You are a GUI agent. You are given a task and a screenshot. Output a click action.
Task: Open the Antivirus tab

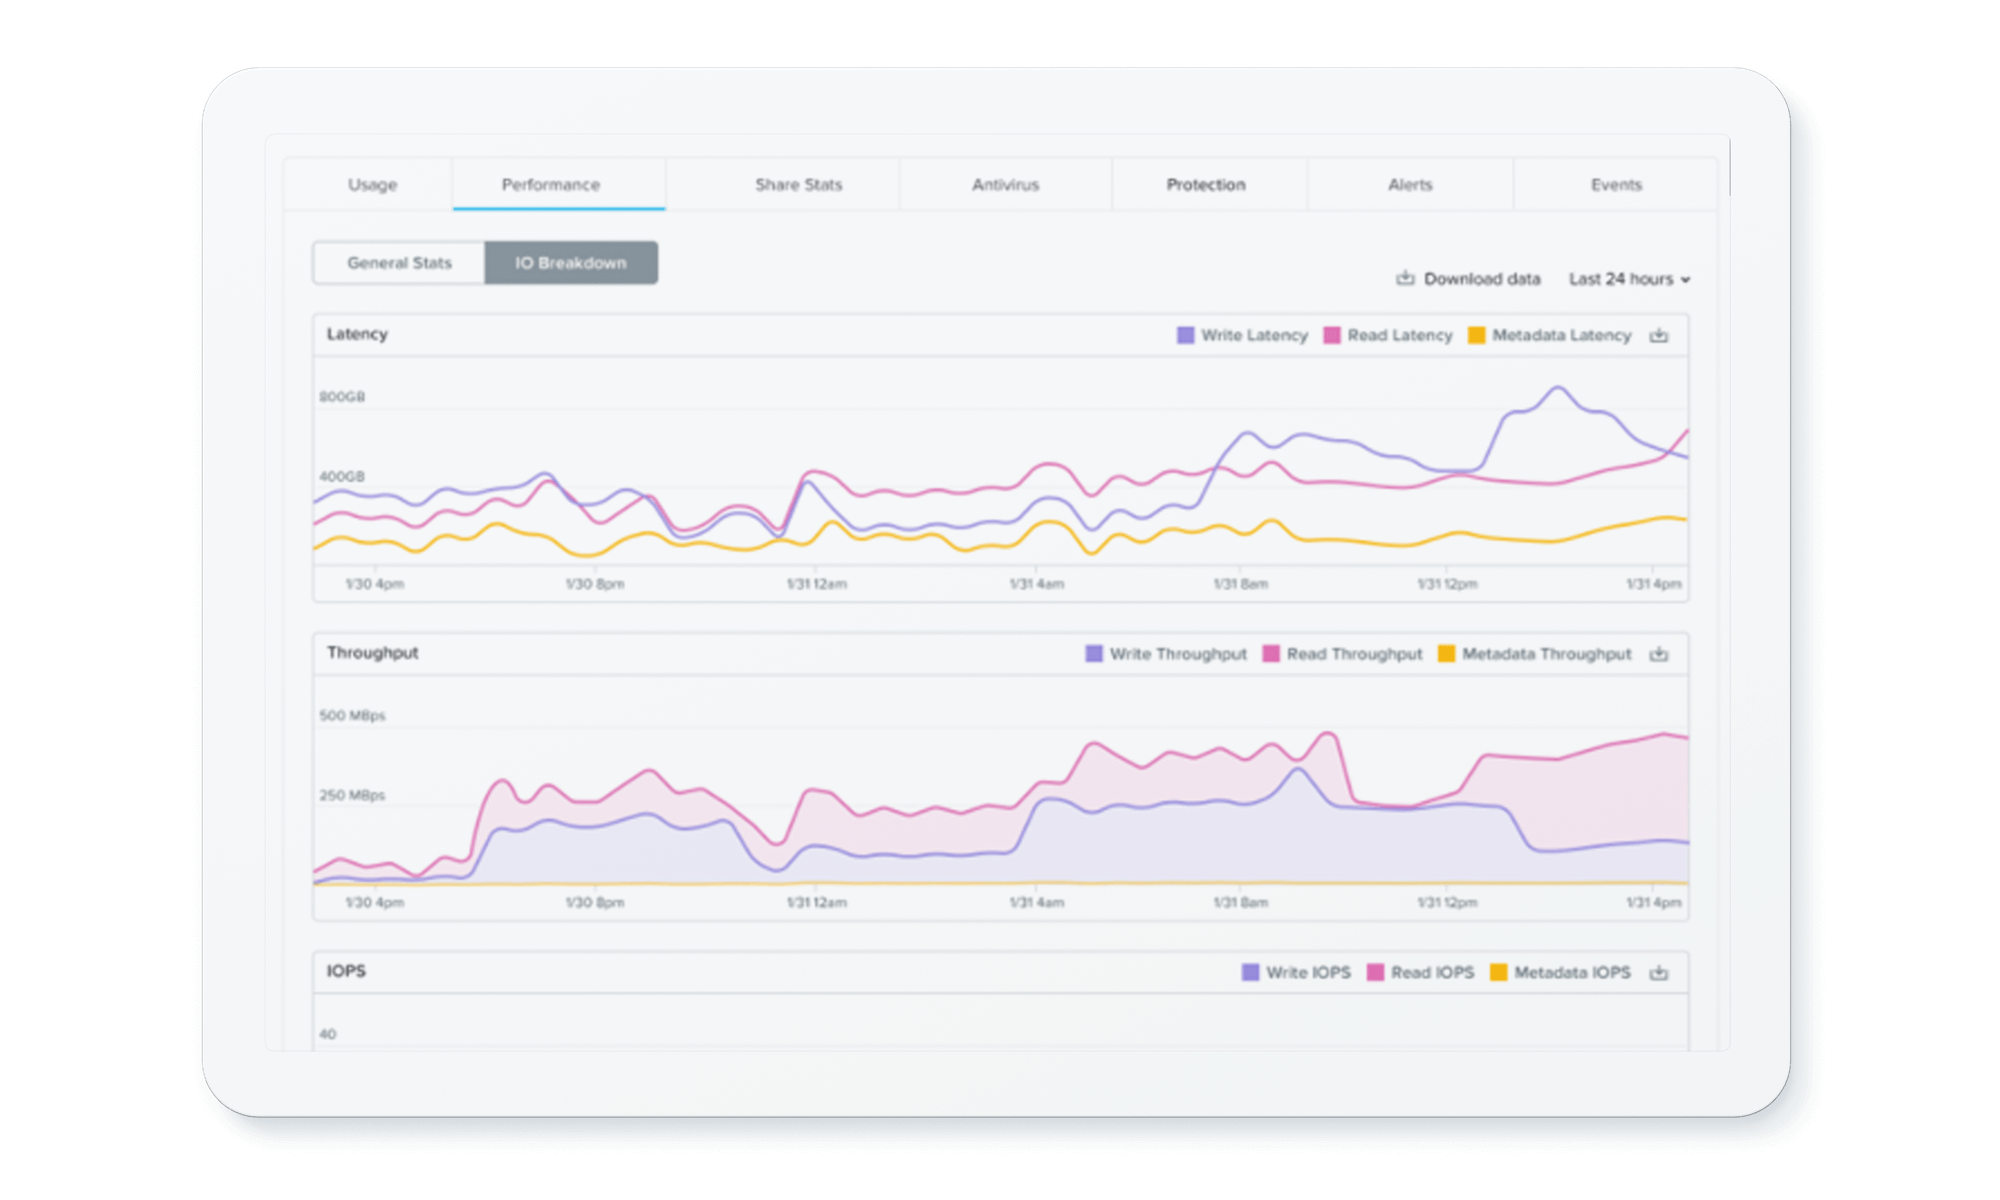click(1005, 185)
